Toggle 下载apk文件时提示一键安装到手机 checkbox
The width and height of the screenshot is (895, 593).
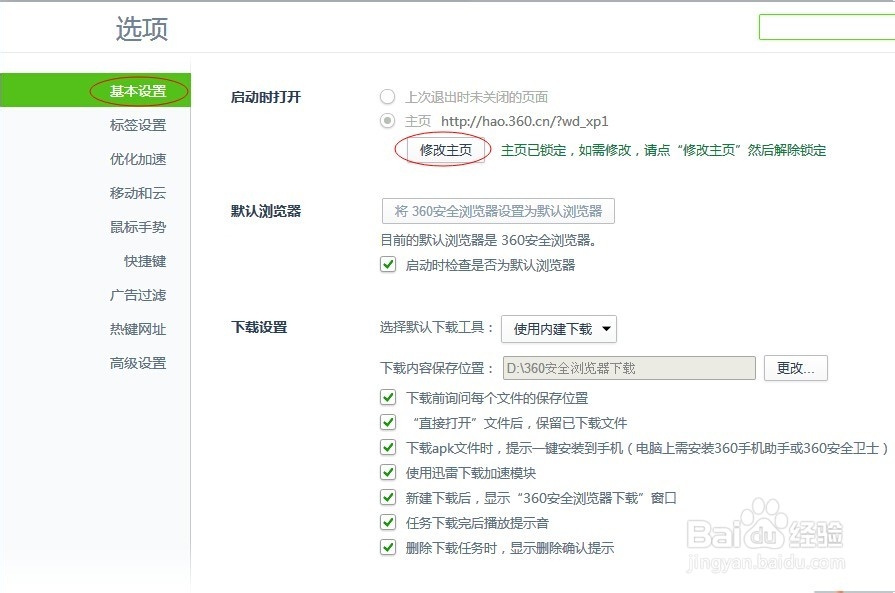[x=388, y=447]
